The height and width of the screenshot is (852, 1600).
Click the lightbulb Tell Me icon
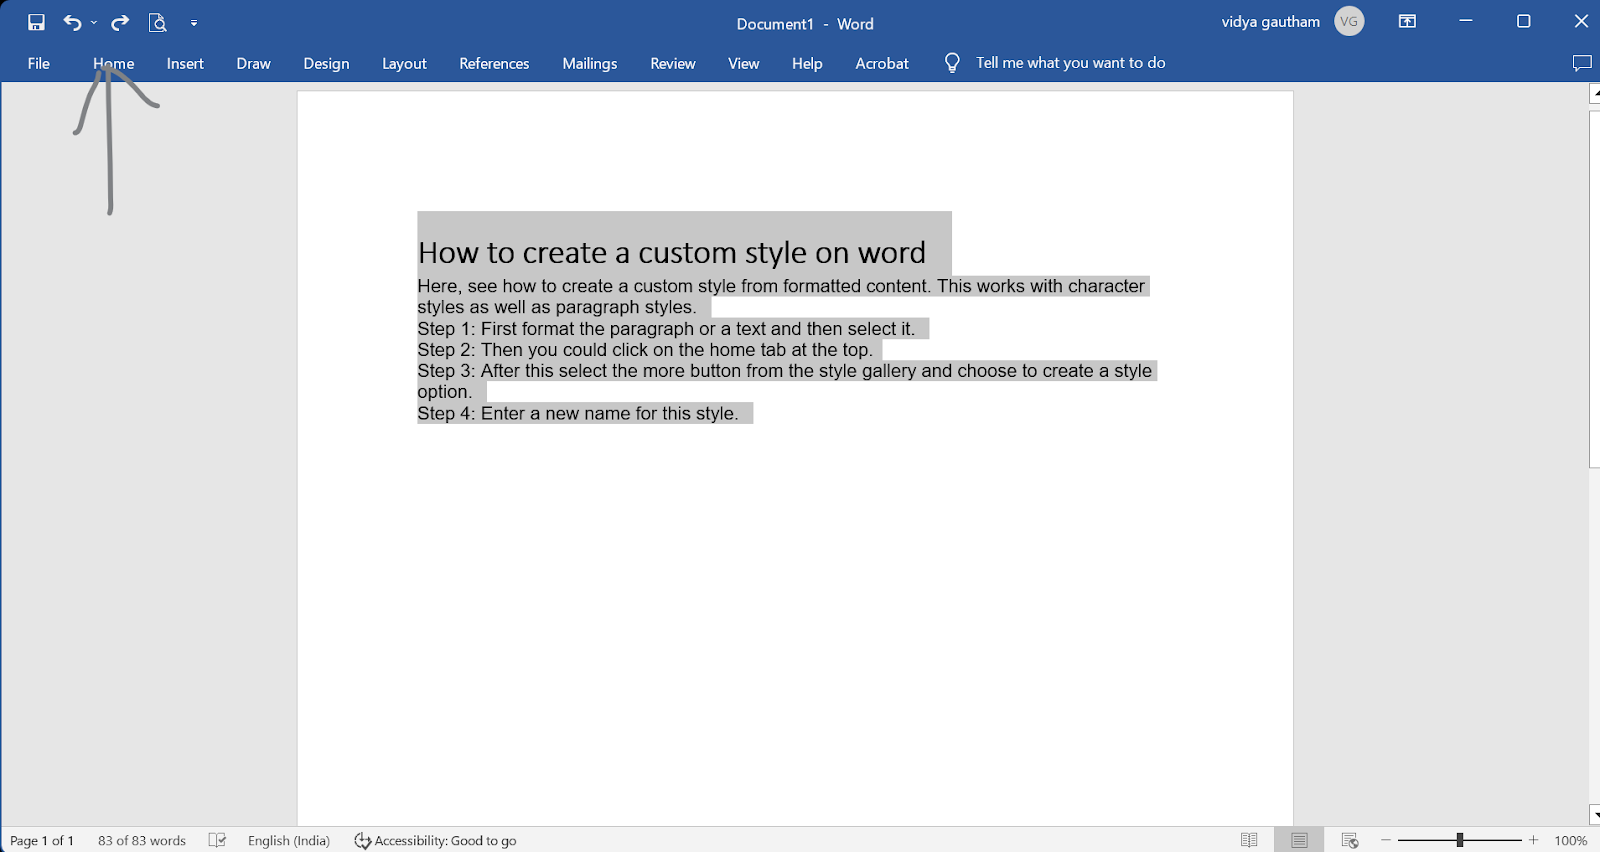point(952,63)
